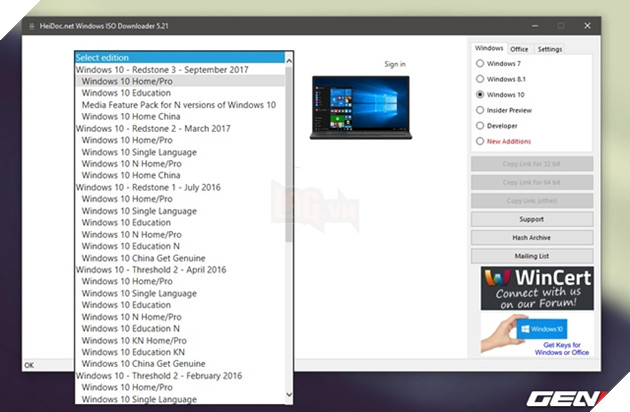Click the HeiDoc app icon in title bar
The width and height of the screenshot is (630, 412).
(32, 26)
